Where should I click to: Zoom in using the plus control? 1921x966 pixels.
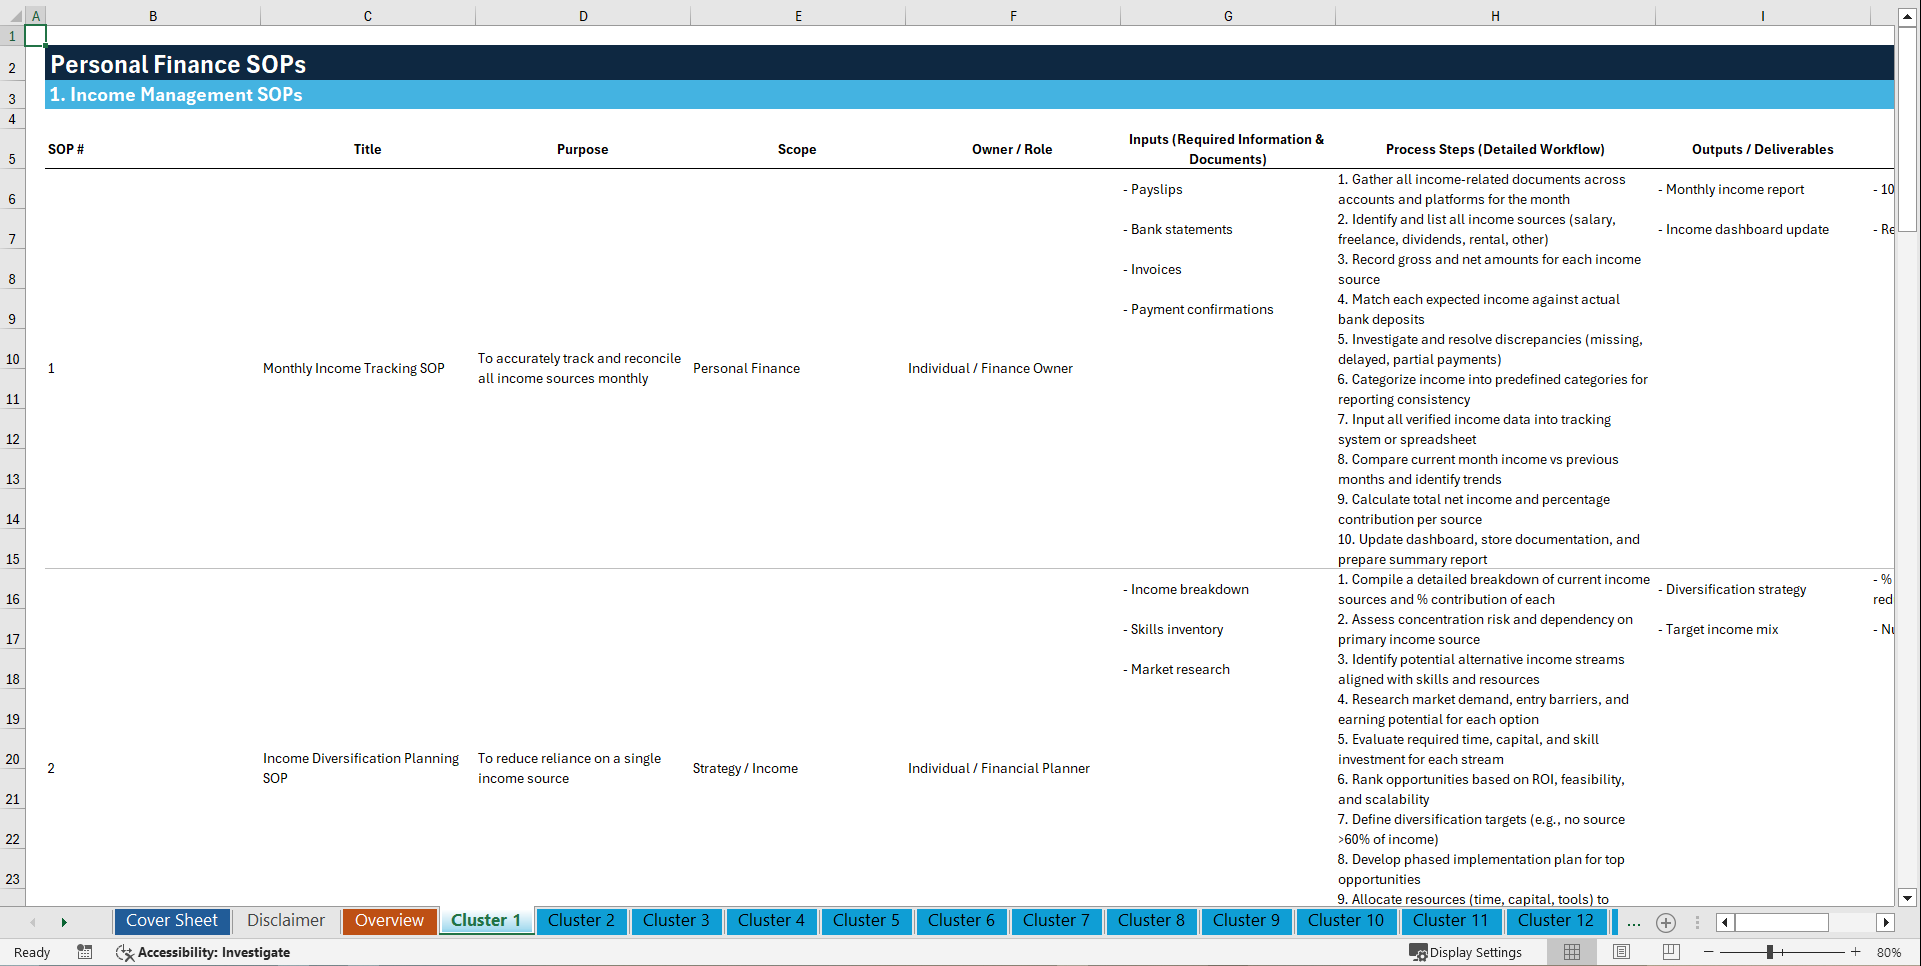coord(1856,952)
